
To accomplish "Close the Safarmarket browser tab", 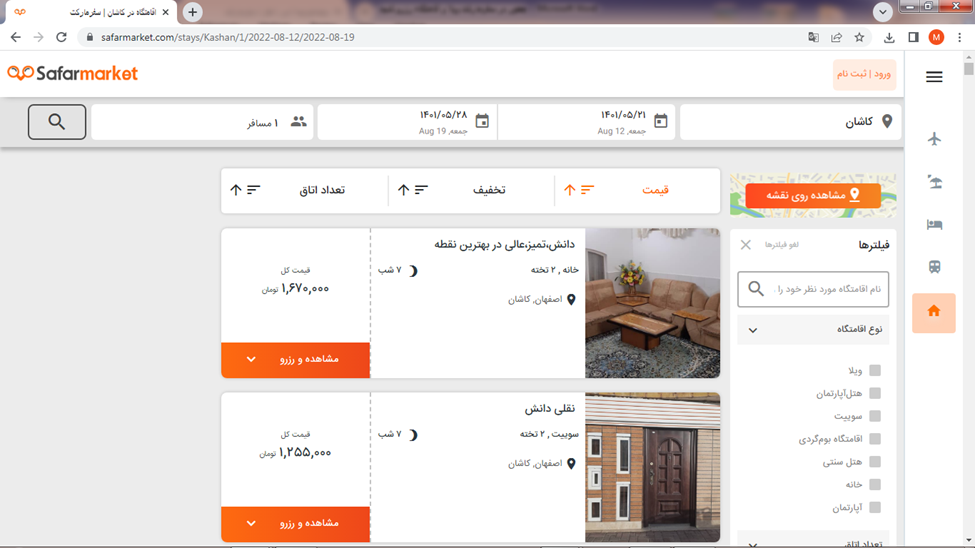I will tap(165, 12).
